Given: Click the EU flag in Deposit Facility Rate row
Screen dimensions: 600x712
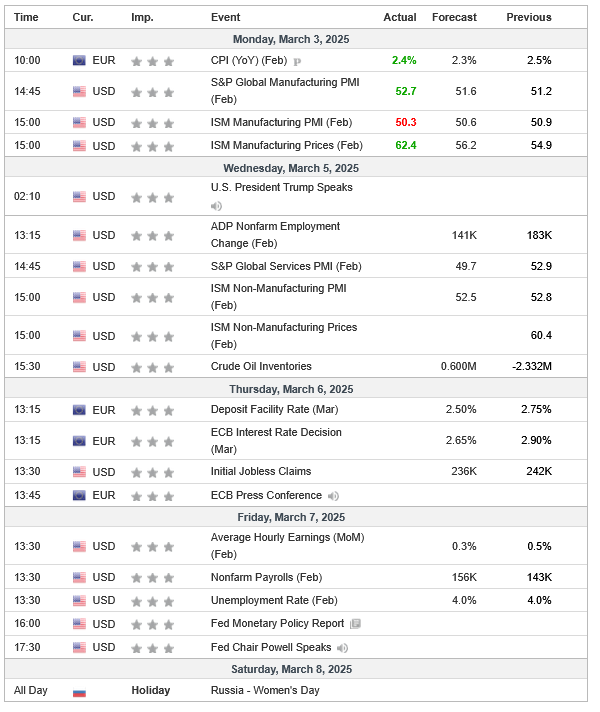Looking at the screenshot, I should coord(79,410).
